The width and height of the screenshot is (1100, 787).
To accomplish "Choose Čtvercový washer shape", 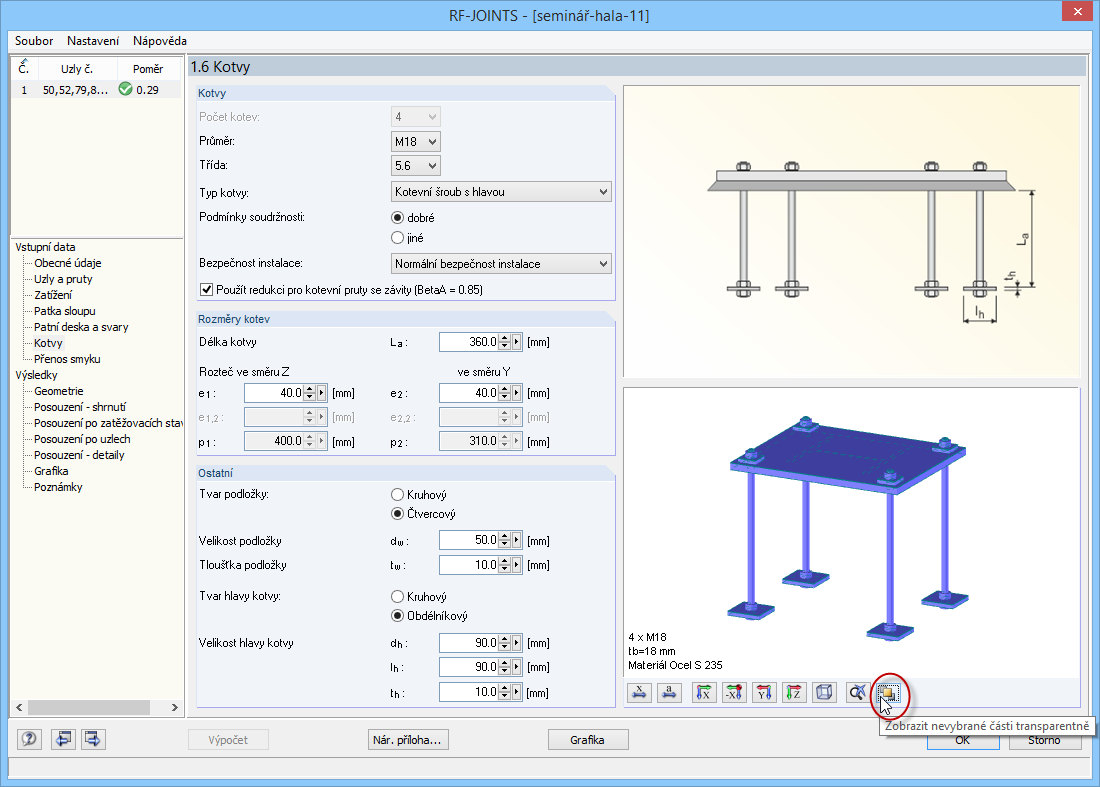I will tap(398, 513).
